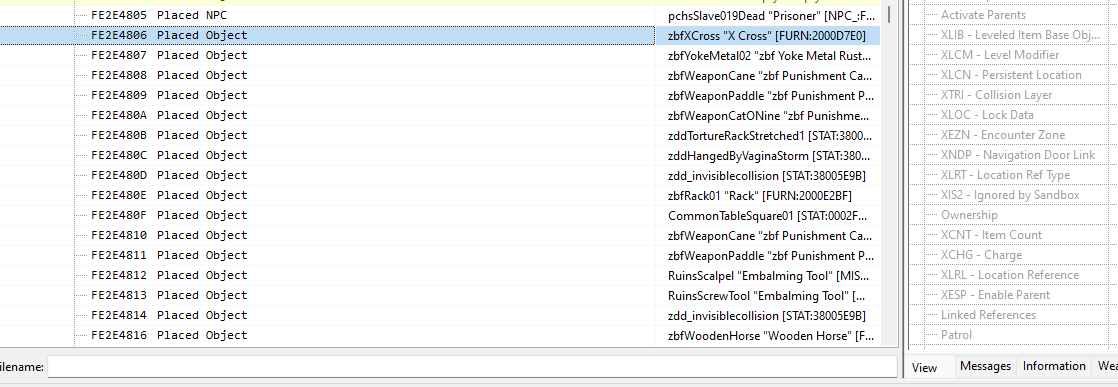Select Ownership field

[x=969, y=215]
